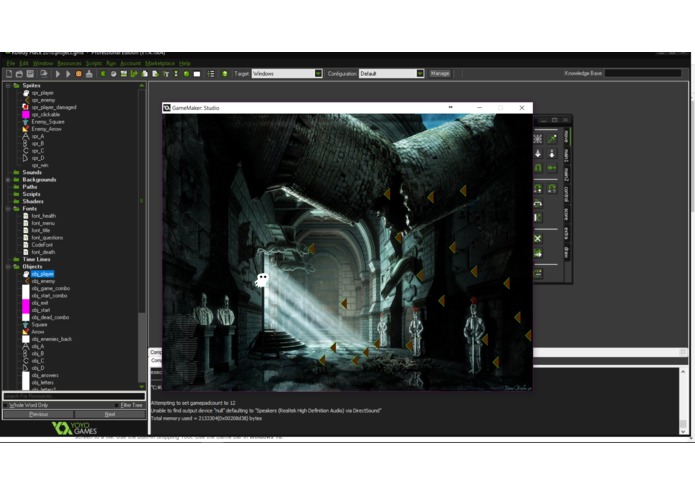Open the Scripts menu
695x494 pixels.
94,63
